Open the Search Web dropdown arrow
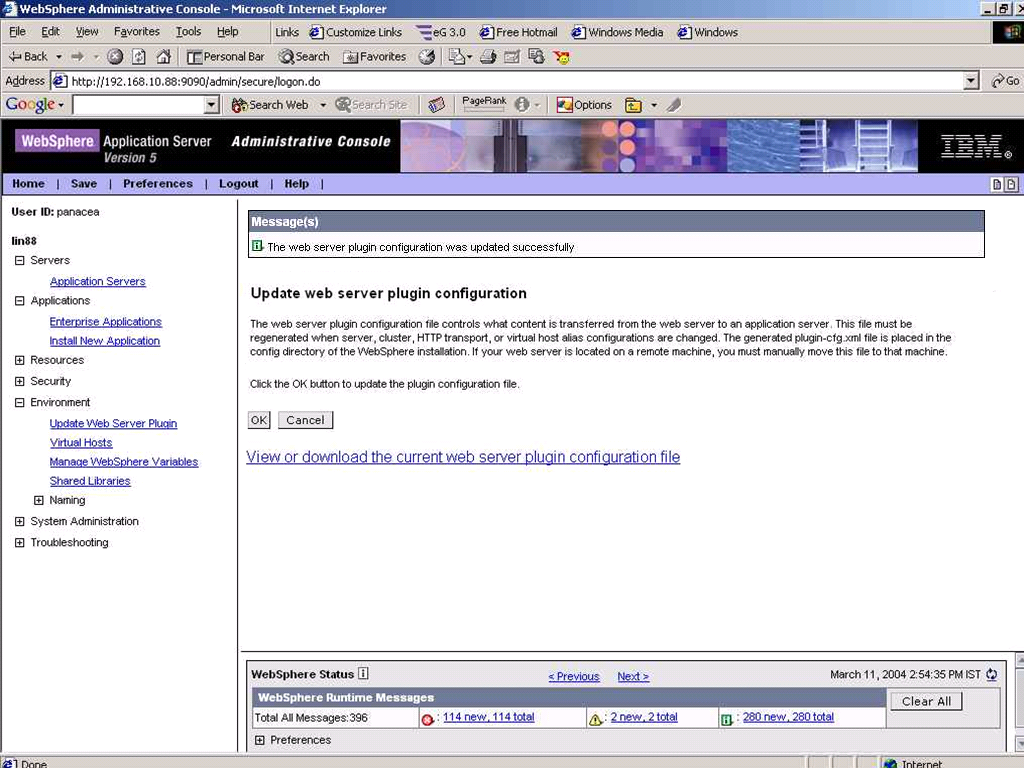The width and height of the screenshot is (1024, 768). (x=323, y=104)
